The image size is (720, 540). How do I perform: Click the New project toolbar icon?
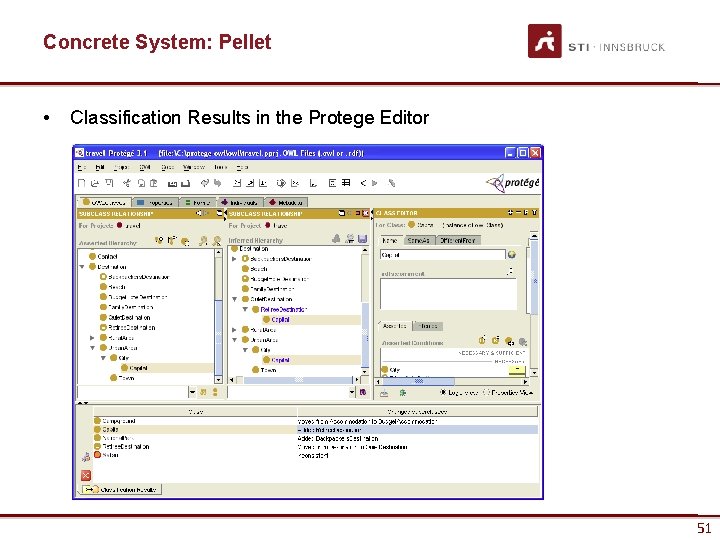pos(82,183)
